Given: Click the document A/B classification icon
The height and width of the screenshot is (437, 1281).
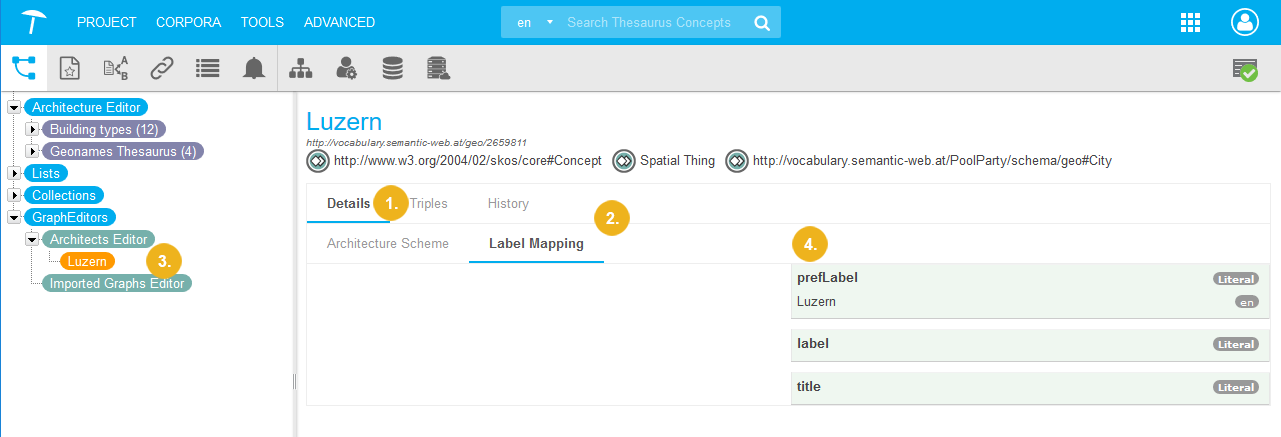Looking at the screenshot, I should (116, 68).
